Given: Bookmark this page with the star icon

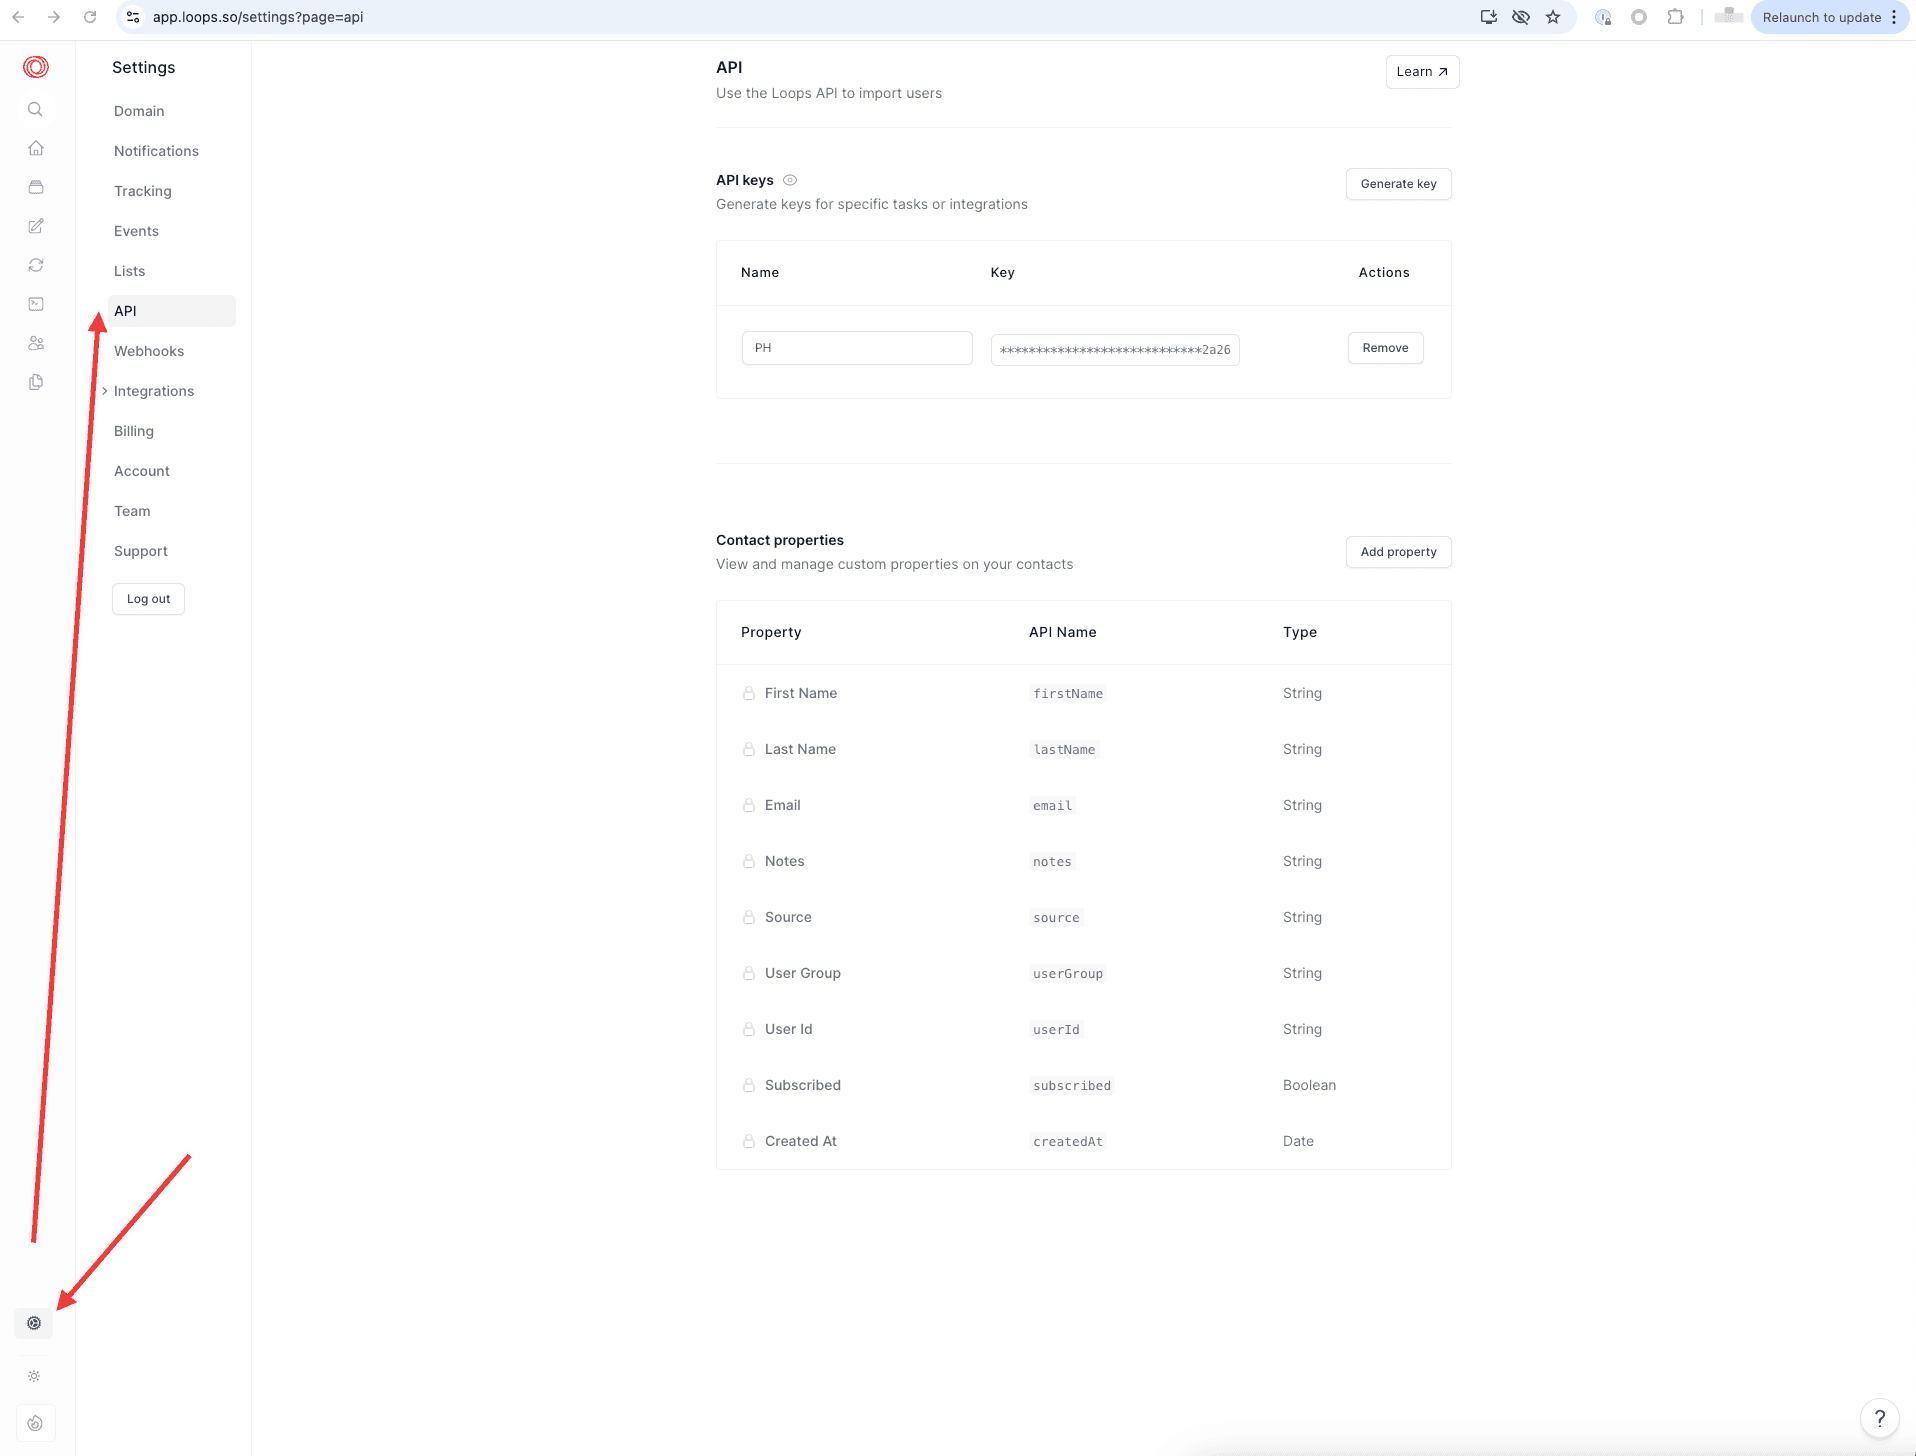Looking at the screenshot, I should [1553, 17].
